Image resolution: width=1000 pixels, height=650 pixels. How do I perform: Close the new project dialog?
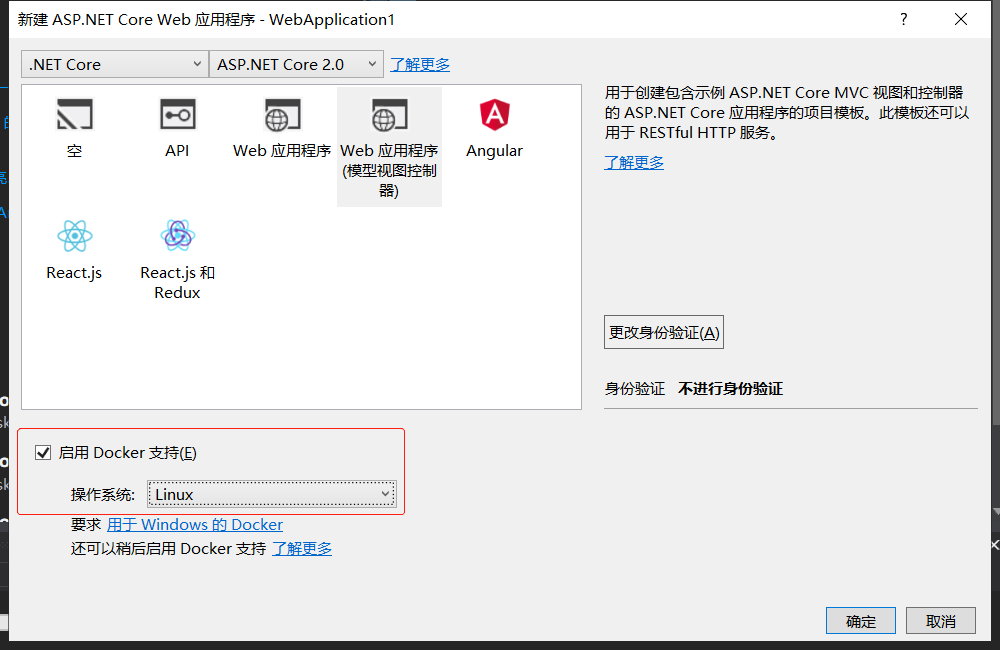961,19
